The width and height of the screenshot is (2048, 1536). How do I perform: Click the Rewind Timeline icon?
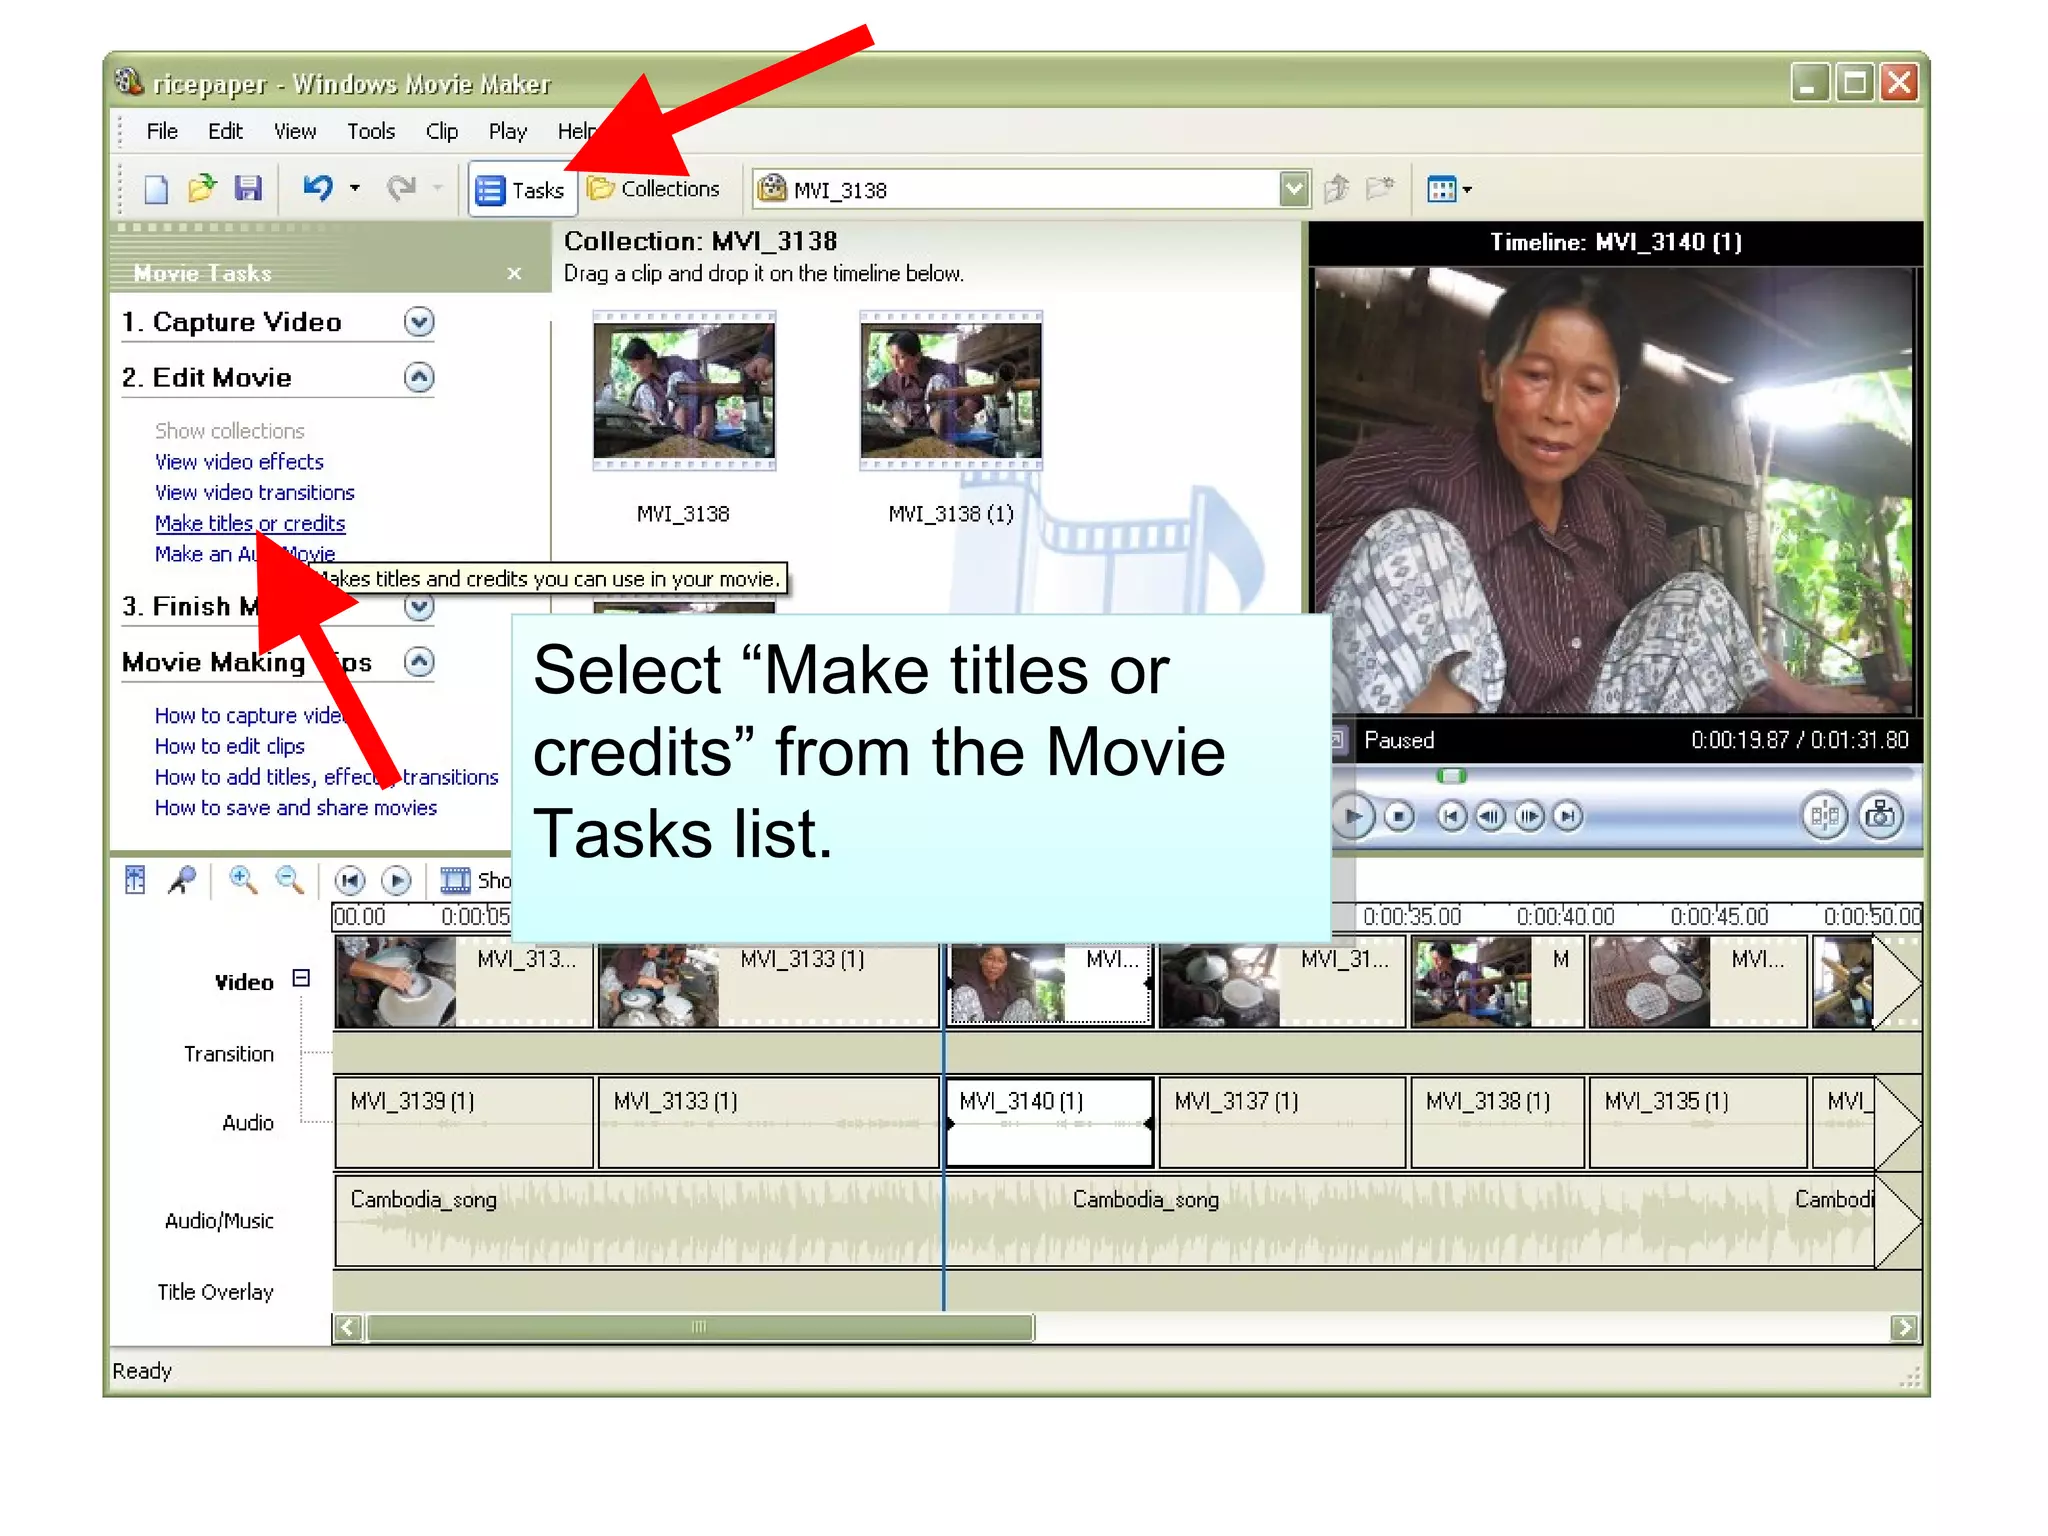click(x=349, y=880)
